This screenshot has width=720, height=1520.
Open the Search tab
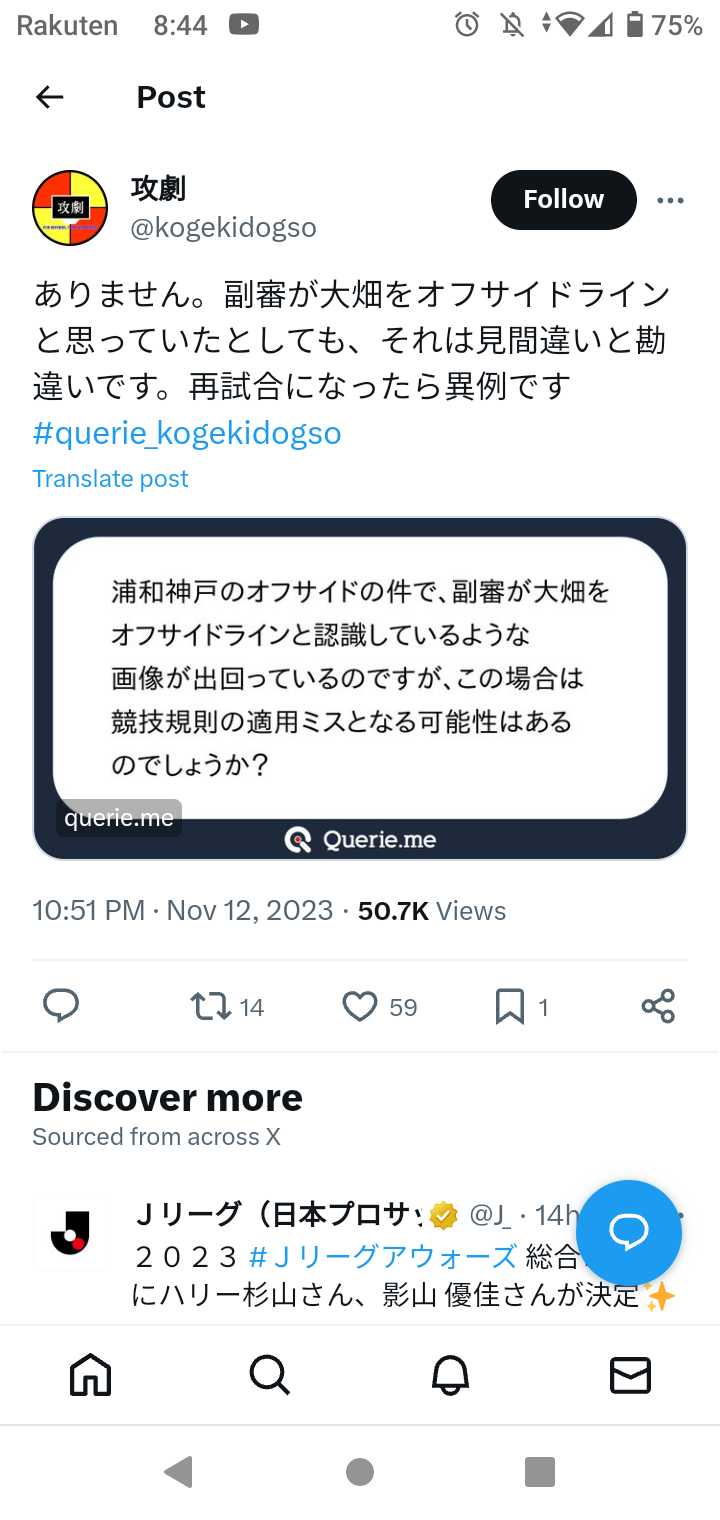[x=270, y=1376]
